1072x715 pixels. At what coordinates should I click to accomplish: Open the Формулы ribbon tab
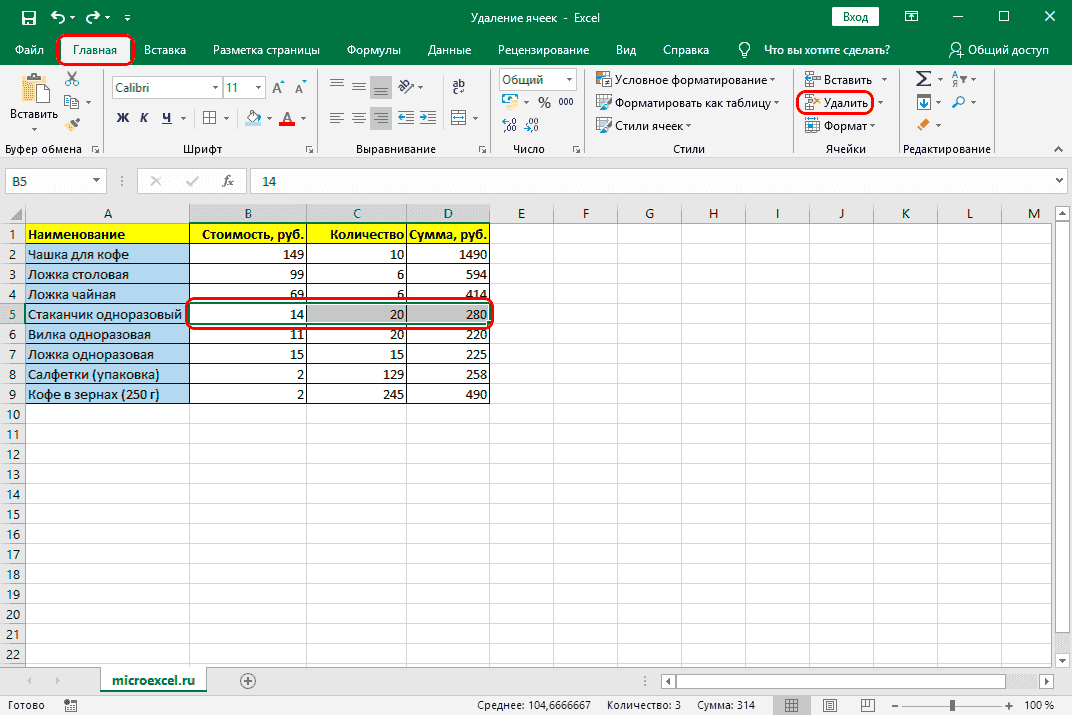click(x=373, y=50)
